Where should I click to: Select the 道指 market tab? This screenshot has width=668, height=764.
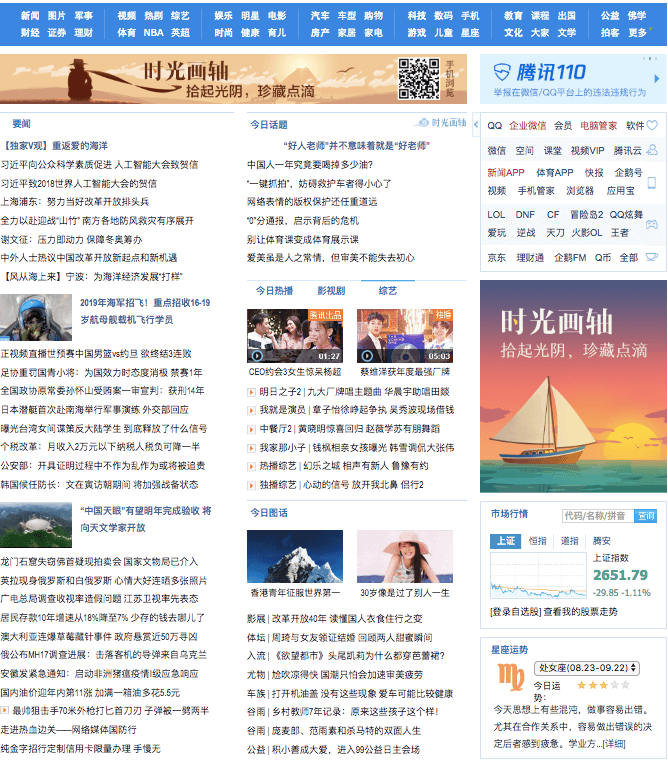coord(569,541)
